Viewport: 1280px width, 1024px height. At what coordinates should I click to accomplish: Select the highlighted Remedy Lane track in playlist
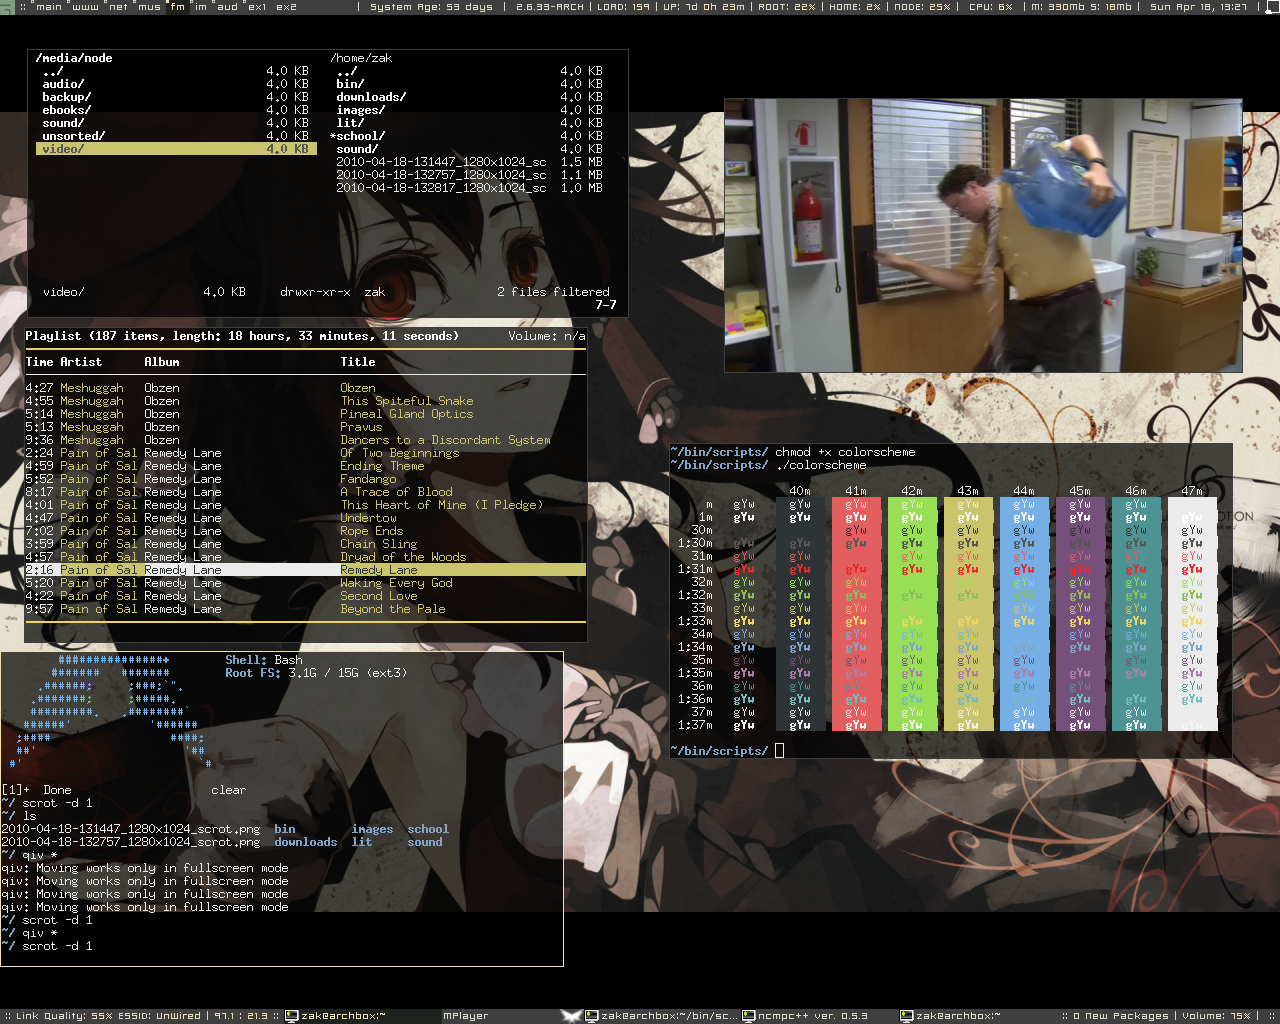tap(305, 570)
